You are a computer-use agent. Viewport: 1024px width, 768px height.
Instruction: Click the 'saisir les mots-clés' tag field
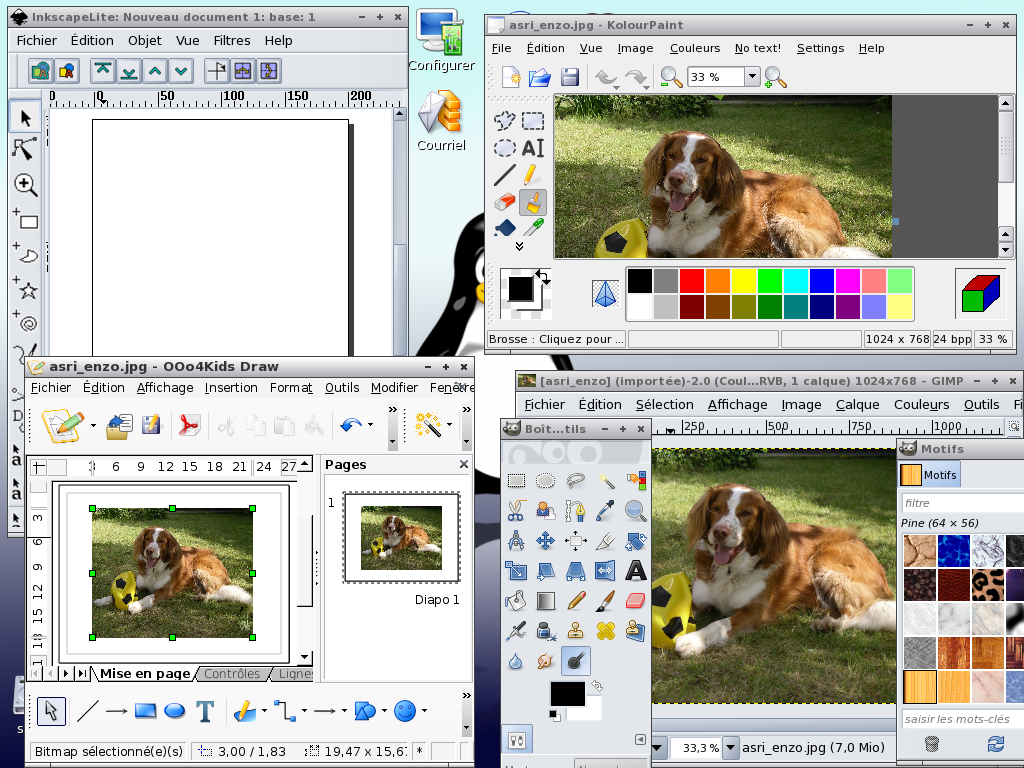963,719
